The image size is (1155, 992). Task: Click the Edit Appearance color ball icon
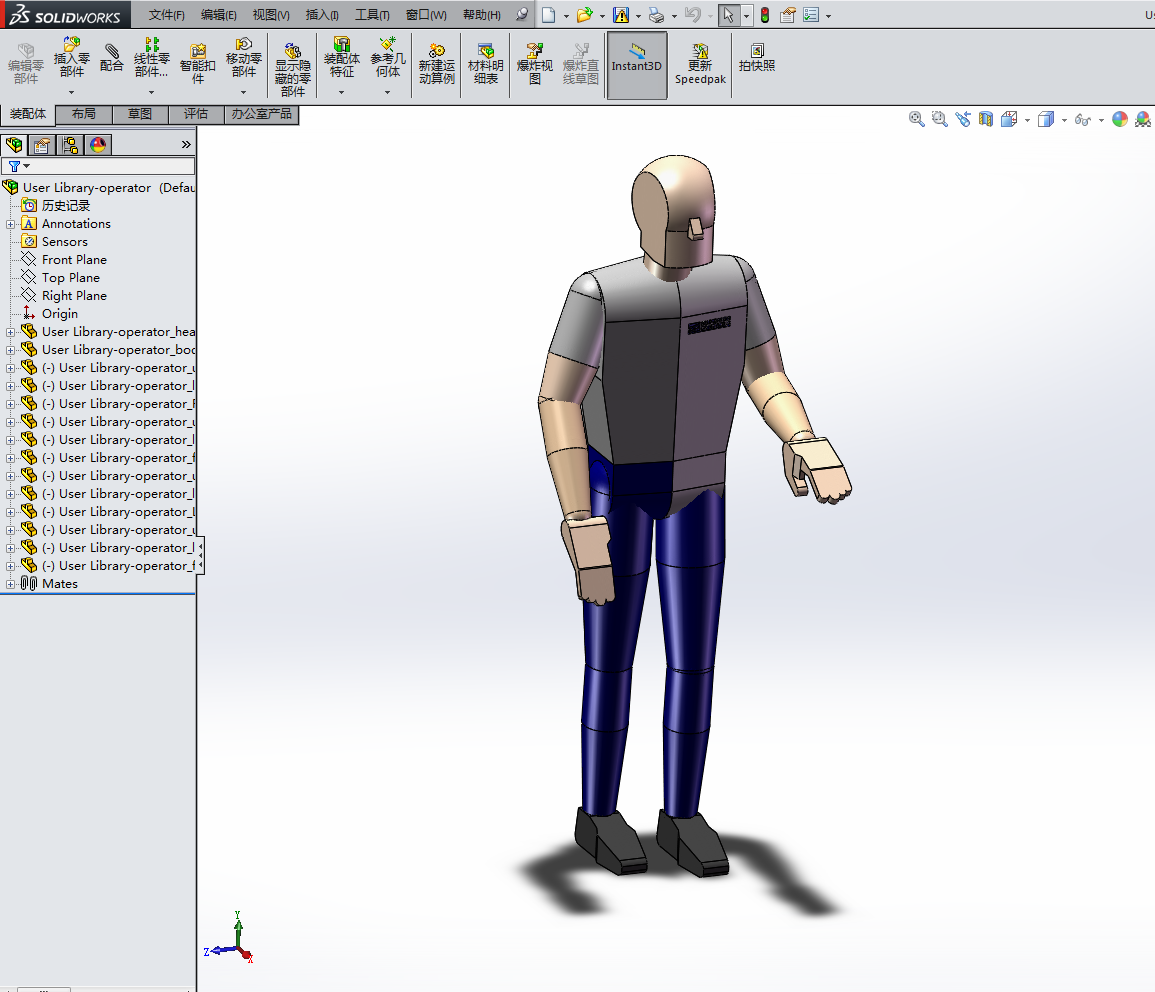tap(1119, 119)
